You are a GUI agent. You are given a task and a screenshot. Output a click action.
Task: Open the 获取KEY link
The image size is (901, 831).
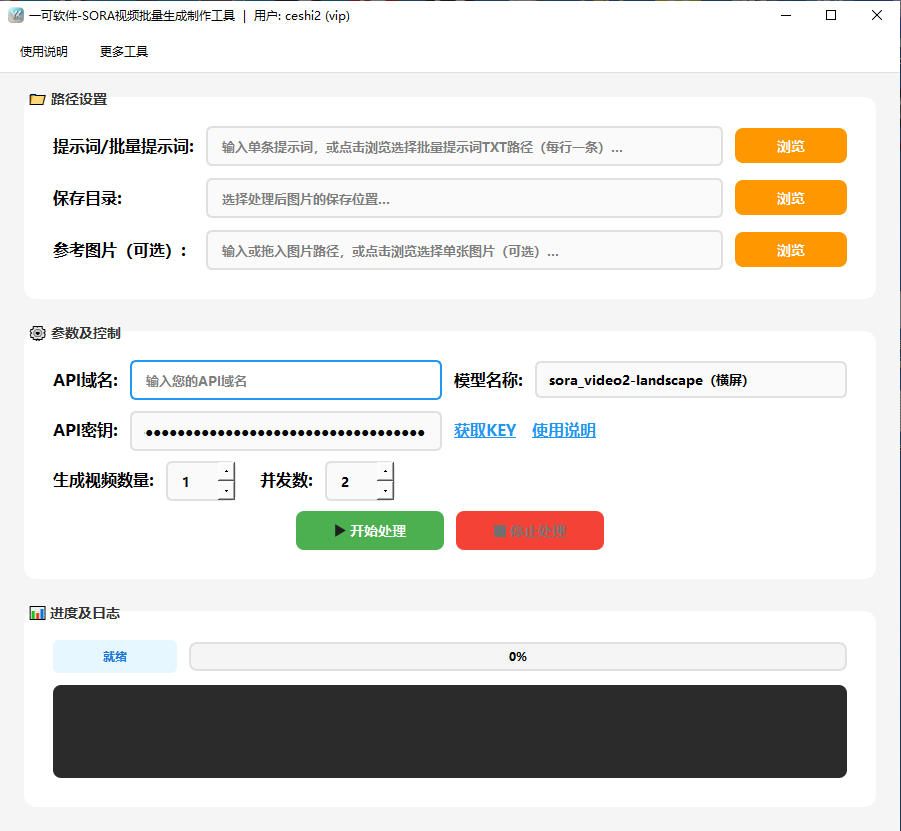pos(485,431)
